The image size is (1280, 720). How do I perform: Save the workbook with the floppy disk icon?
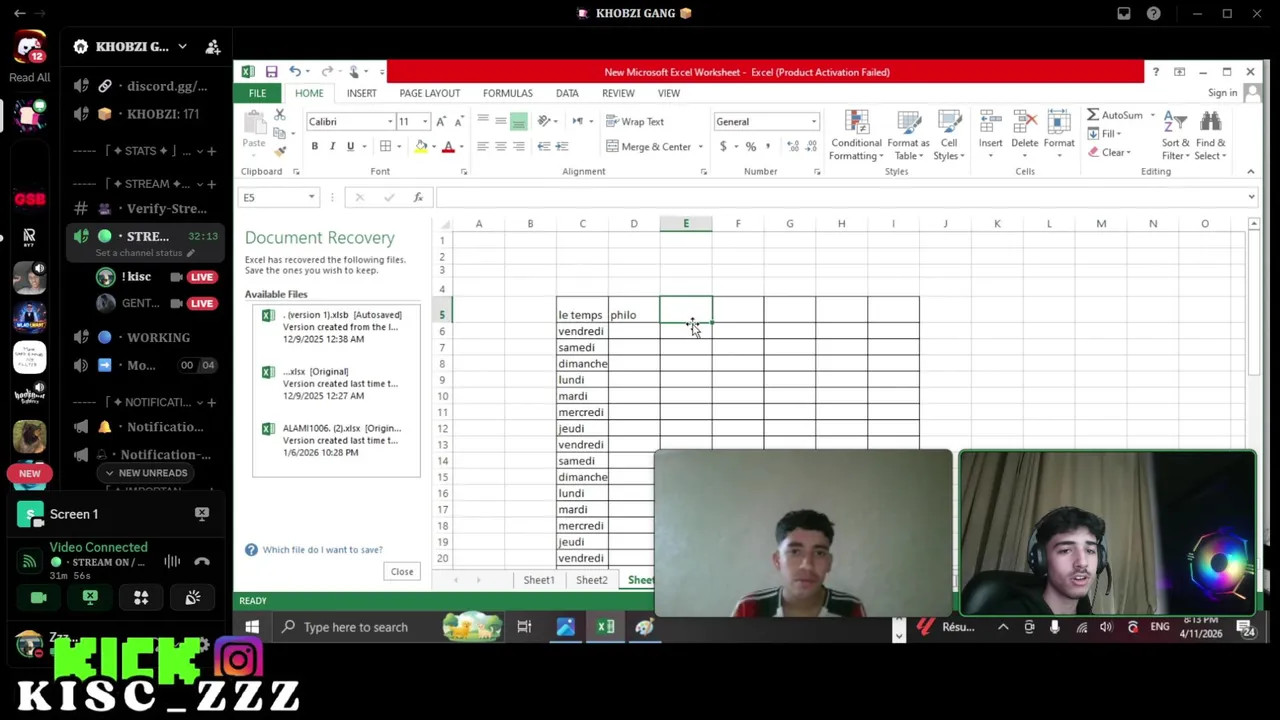[x=271, y=72]
